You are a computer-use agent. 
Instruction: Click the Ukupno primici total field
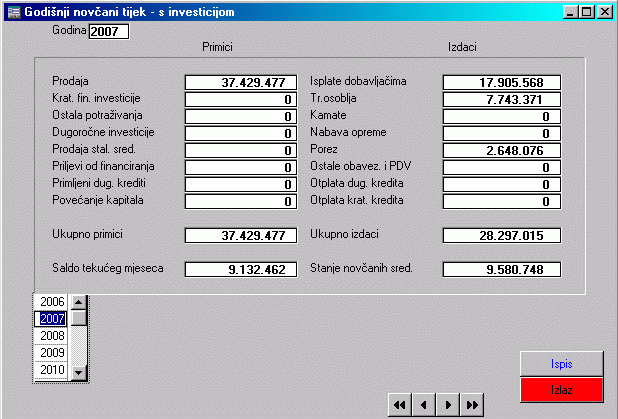click(x=241, y=235)
